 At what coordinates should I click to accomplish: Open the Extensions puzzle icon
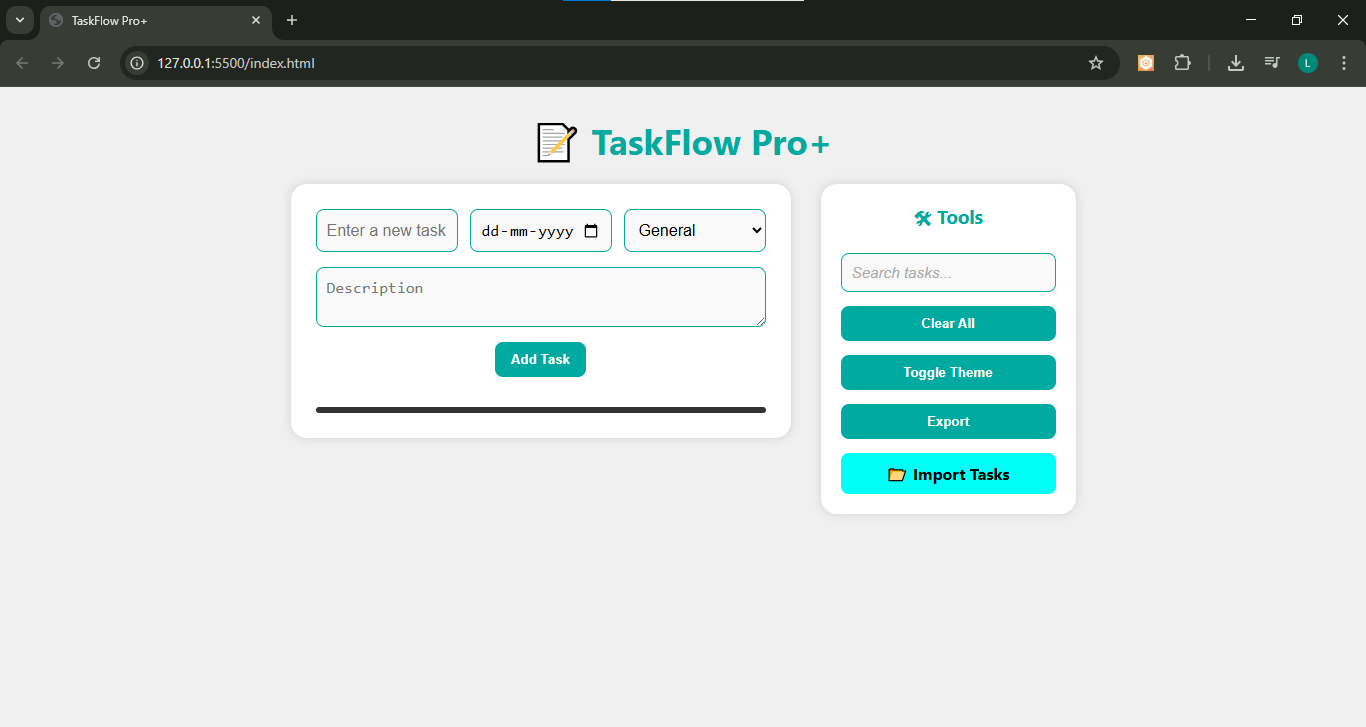pyautogui.click(x=1183, y=63)
